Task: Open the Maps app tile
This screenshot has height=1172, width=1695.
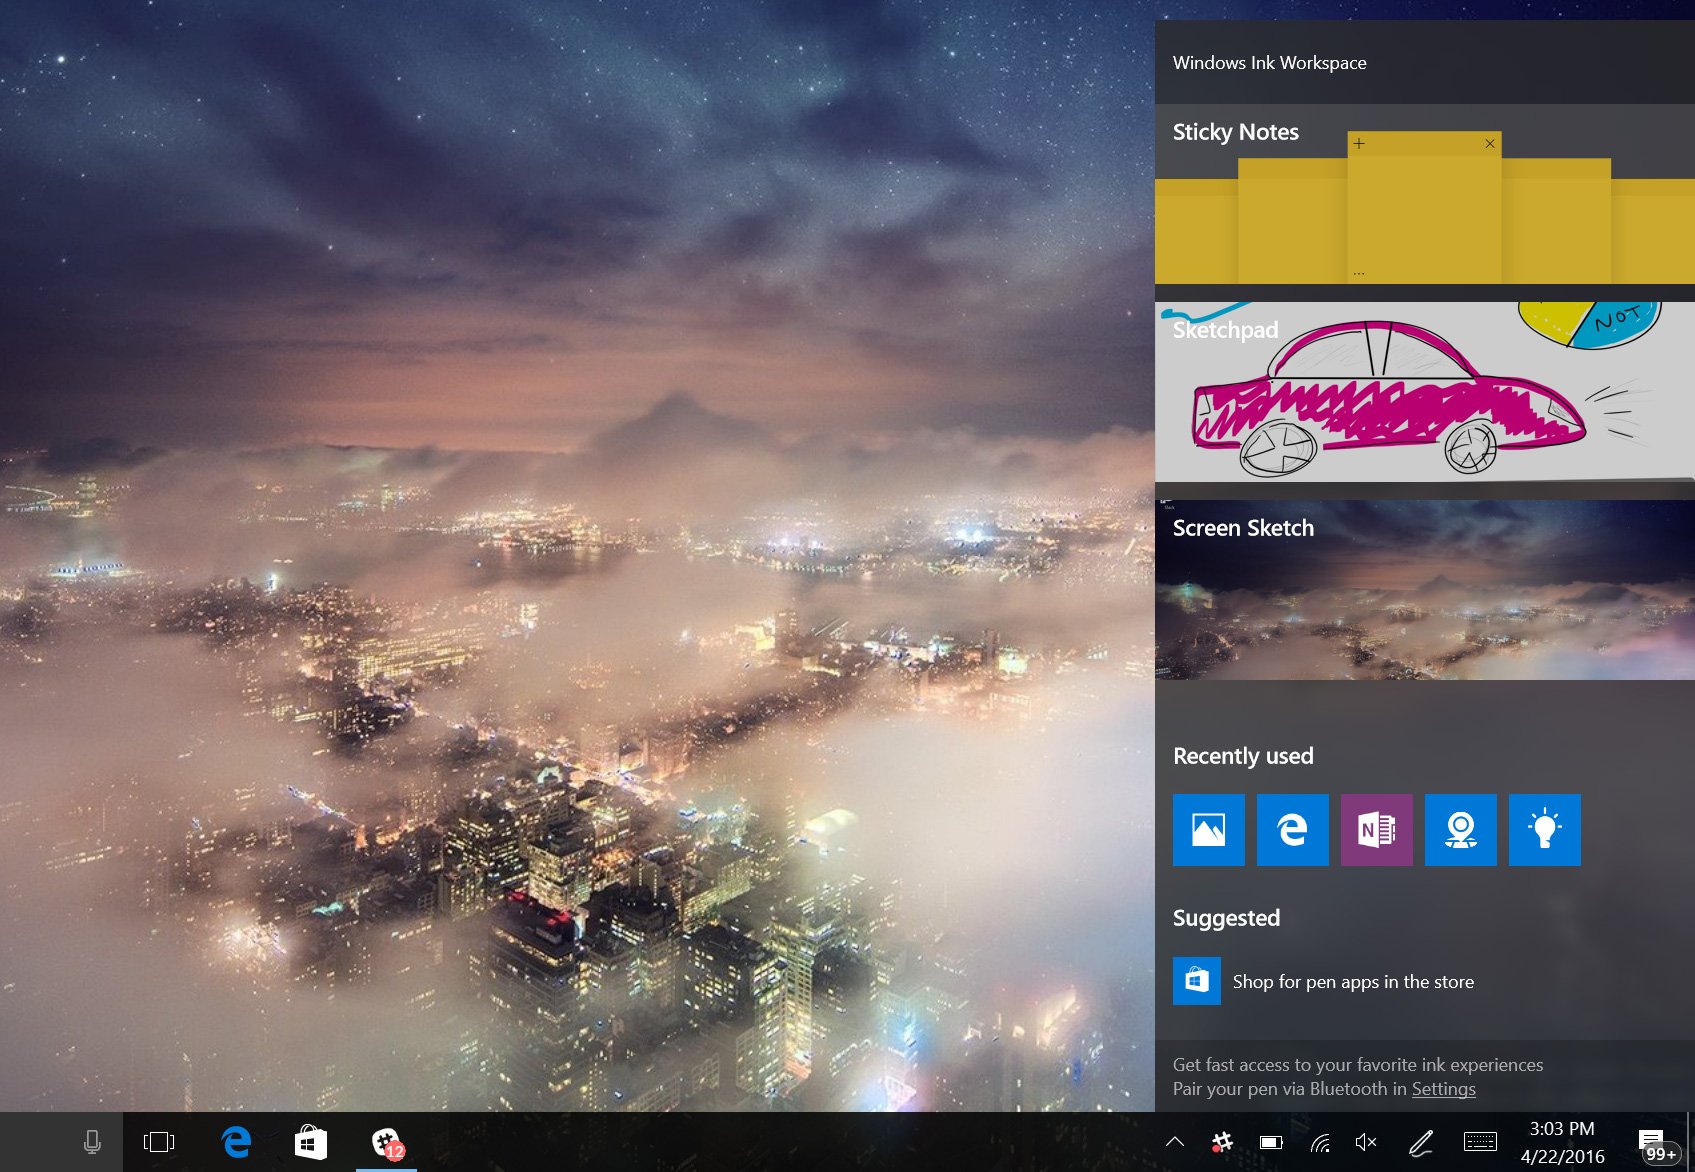Action: 1460,830
